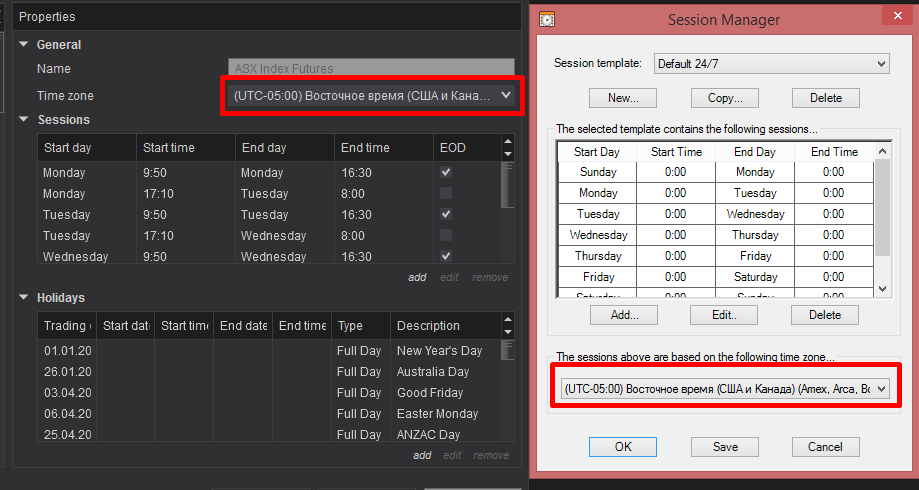919x490 pixels.
Task: Open the Session Manager time zone dropdown
Action: coord(724,389)
